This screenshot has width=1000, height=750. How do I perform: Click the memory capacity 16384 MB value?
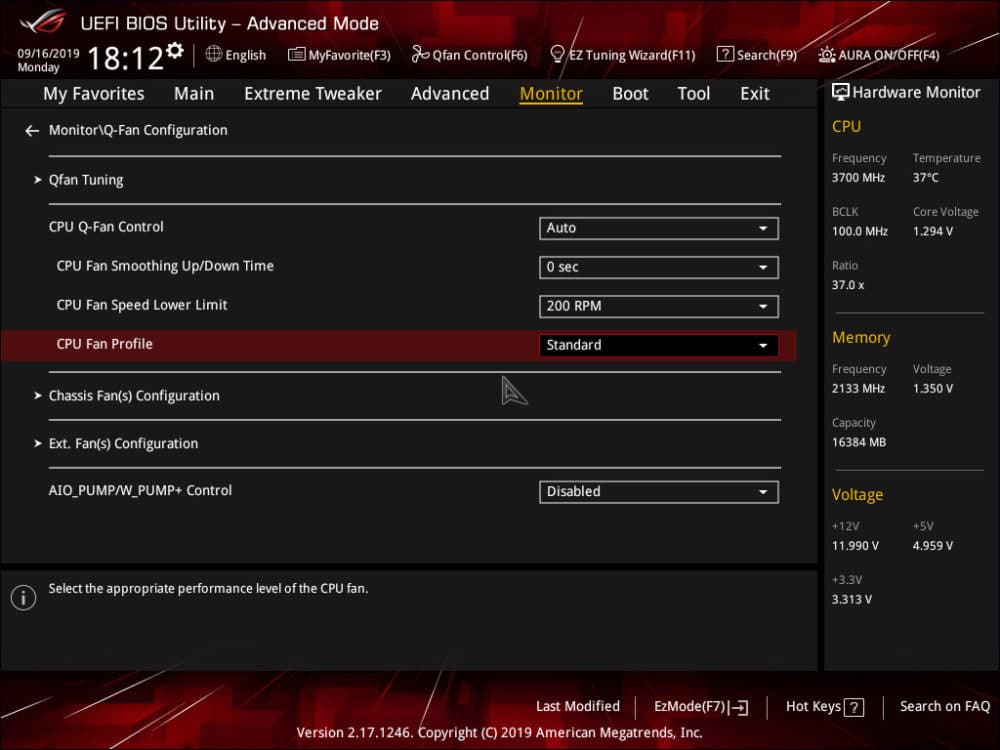click(x=858, y=443)
